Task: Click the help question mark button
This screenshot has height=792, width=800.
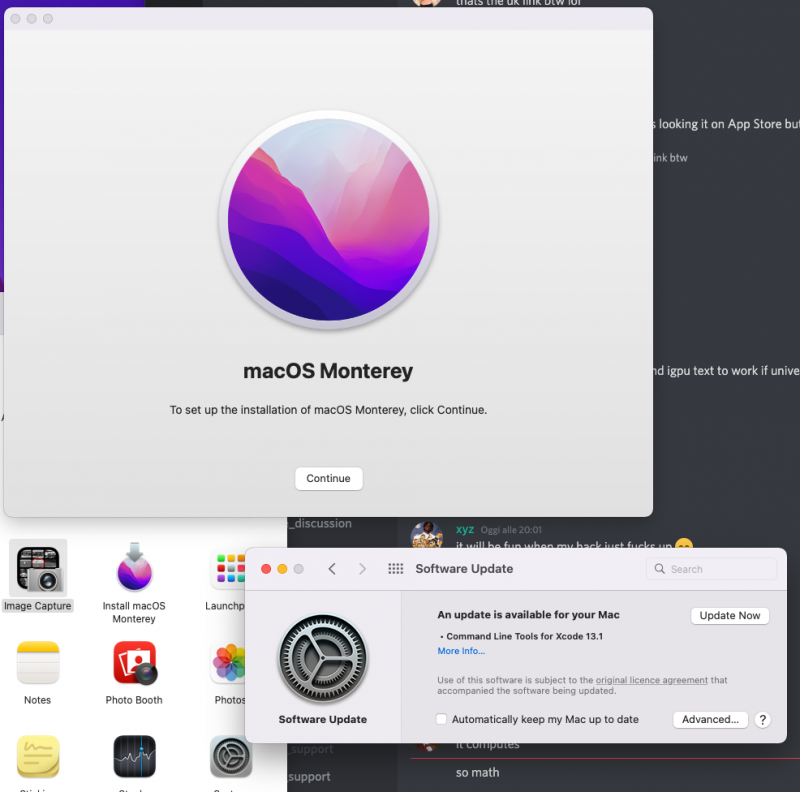Action: 762,720
